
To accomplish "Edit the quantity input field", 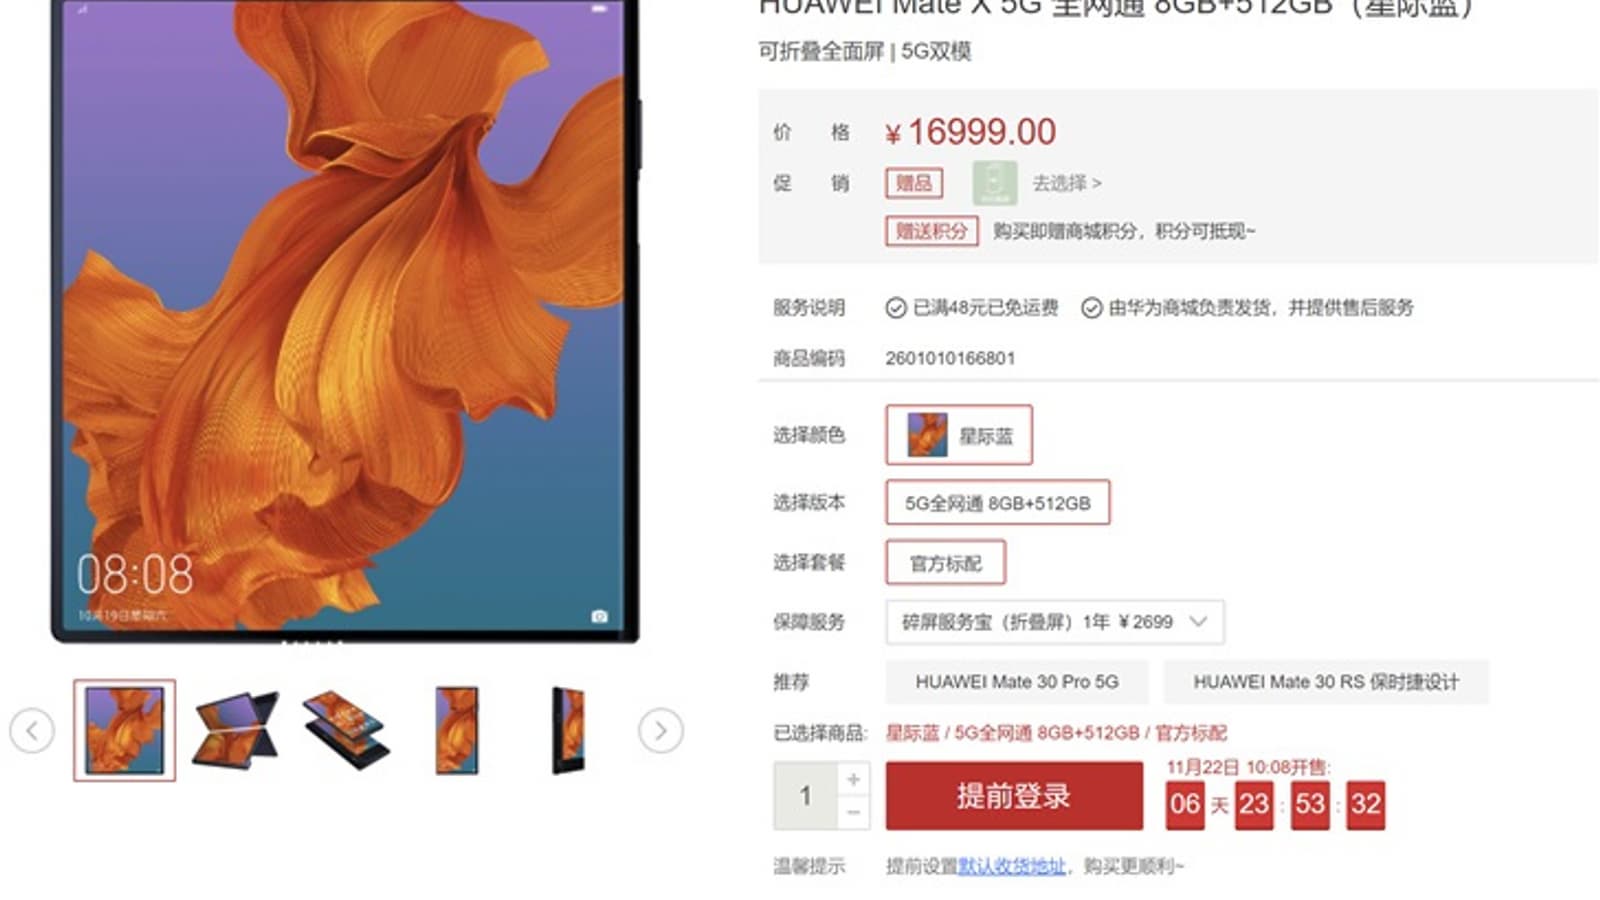I will 806,796.
